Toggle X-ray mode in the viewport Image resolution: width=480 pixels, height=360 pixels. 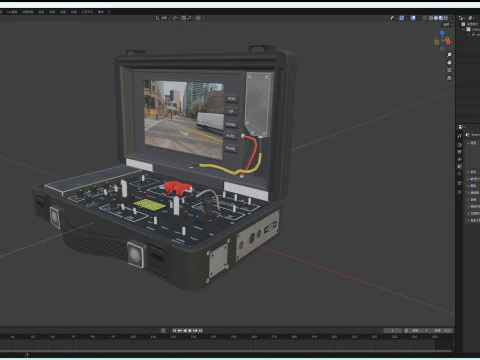pos(424,18)
